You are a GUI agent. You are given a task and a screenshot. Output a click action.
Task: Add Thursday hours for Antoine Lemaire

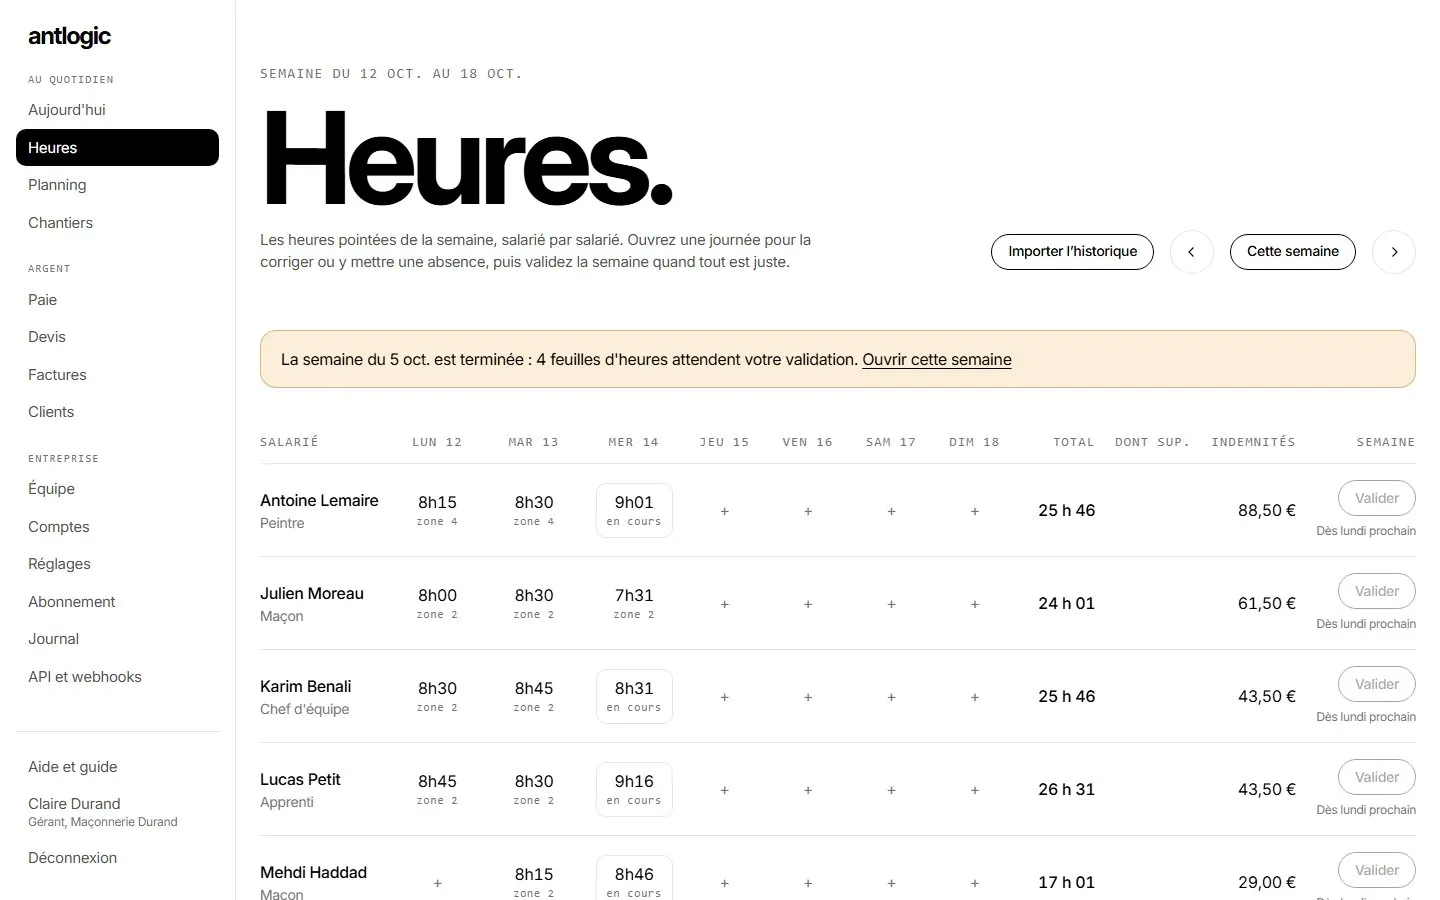(725, 511)
